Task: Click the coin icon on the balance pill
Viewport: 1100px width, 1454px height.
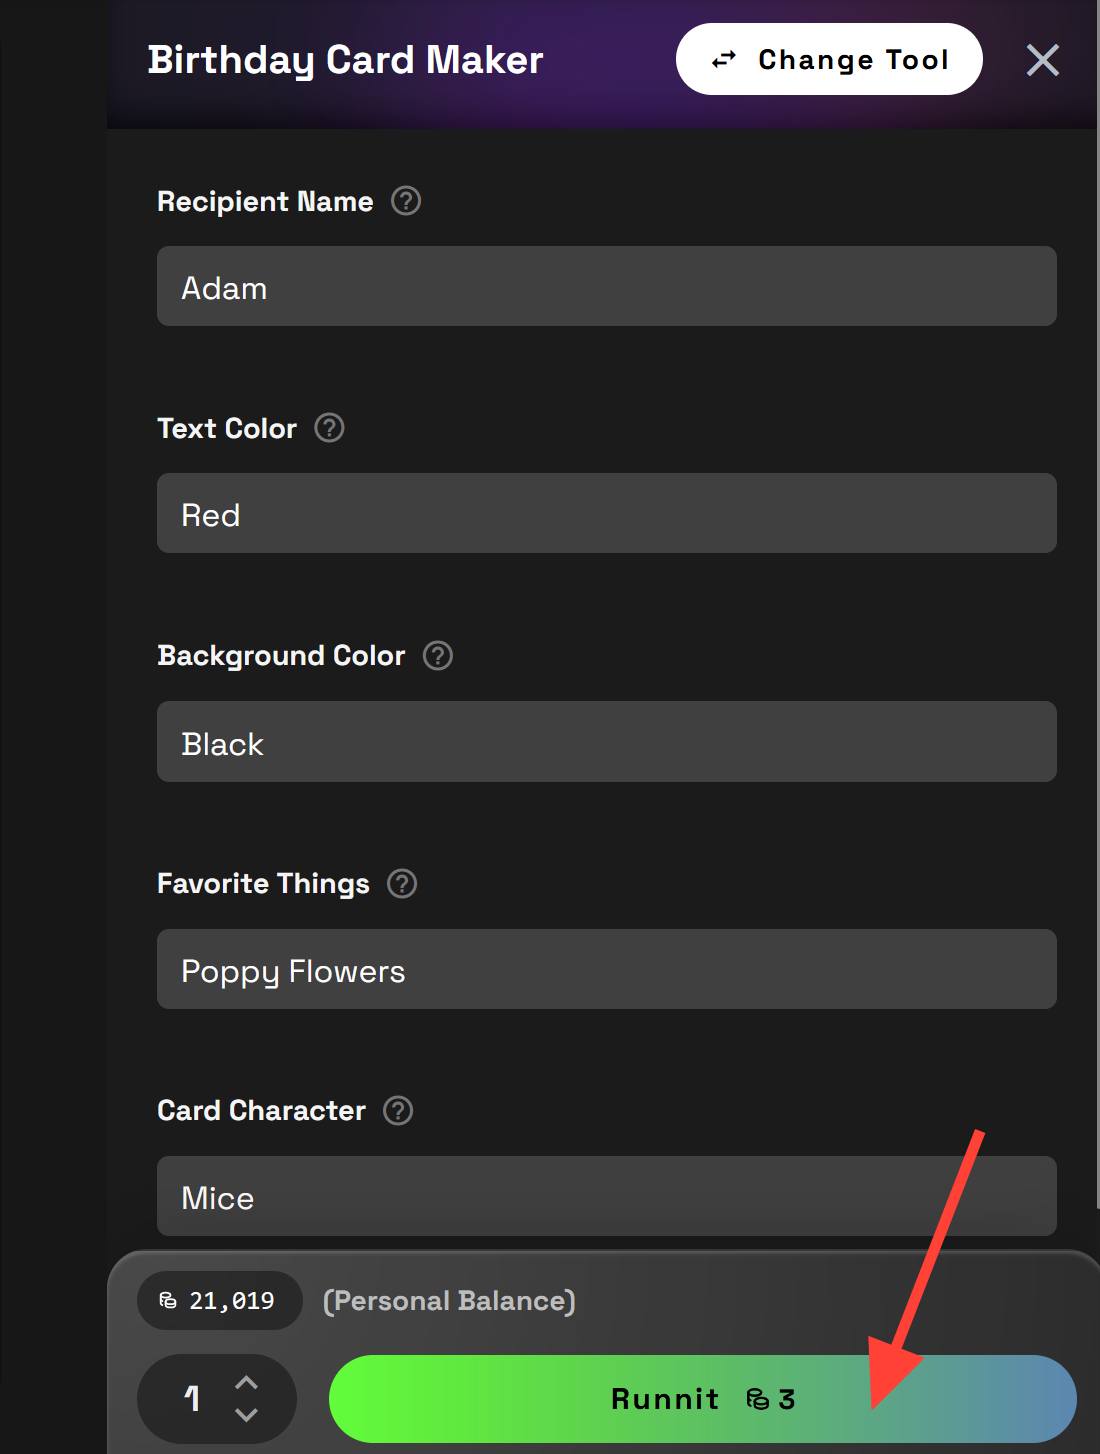Action: [x=166, y=1300]
